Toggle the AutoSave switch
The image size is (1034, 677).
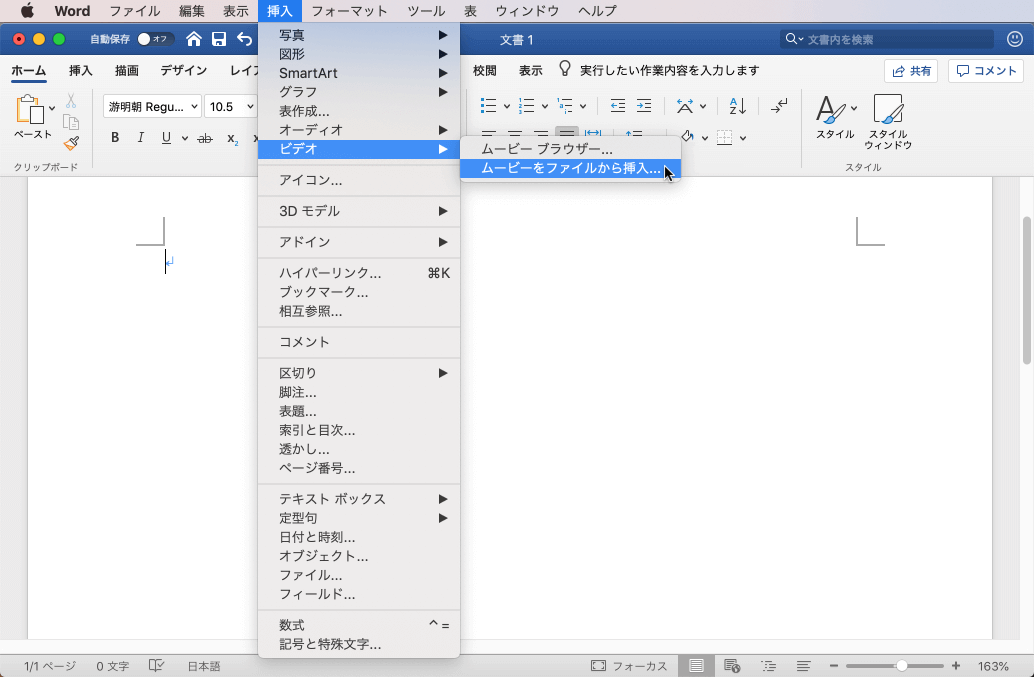pyautogui.click(x=154, y=40)
